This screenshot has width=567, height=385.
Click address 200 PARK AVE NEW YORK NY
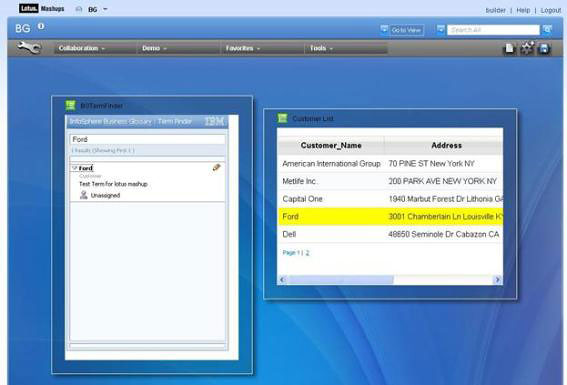click(443, 181)
